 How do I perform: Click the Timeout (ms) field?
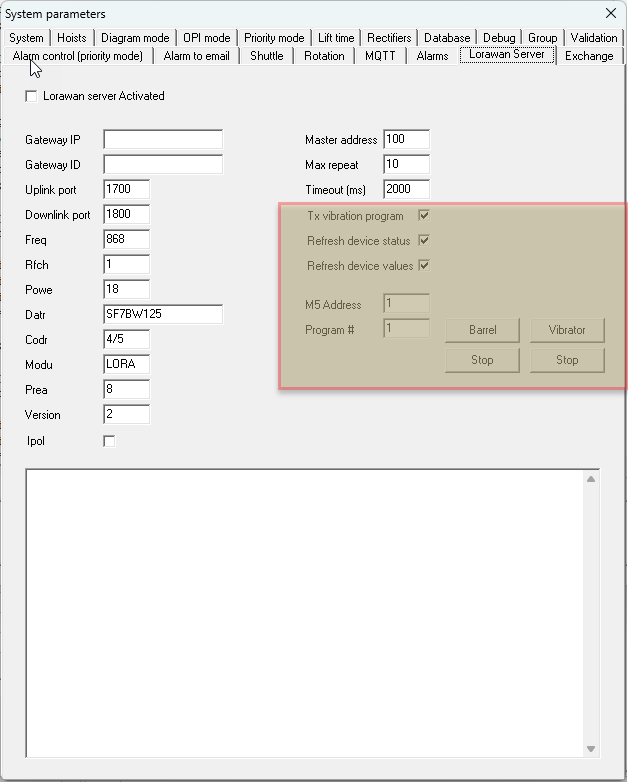click(x=407, y=189)
